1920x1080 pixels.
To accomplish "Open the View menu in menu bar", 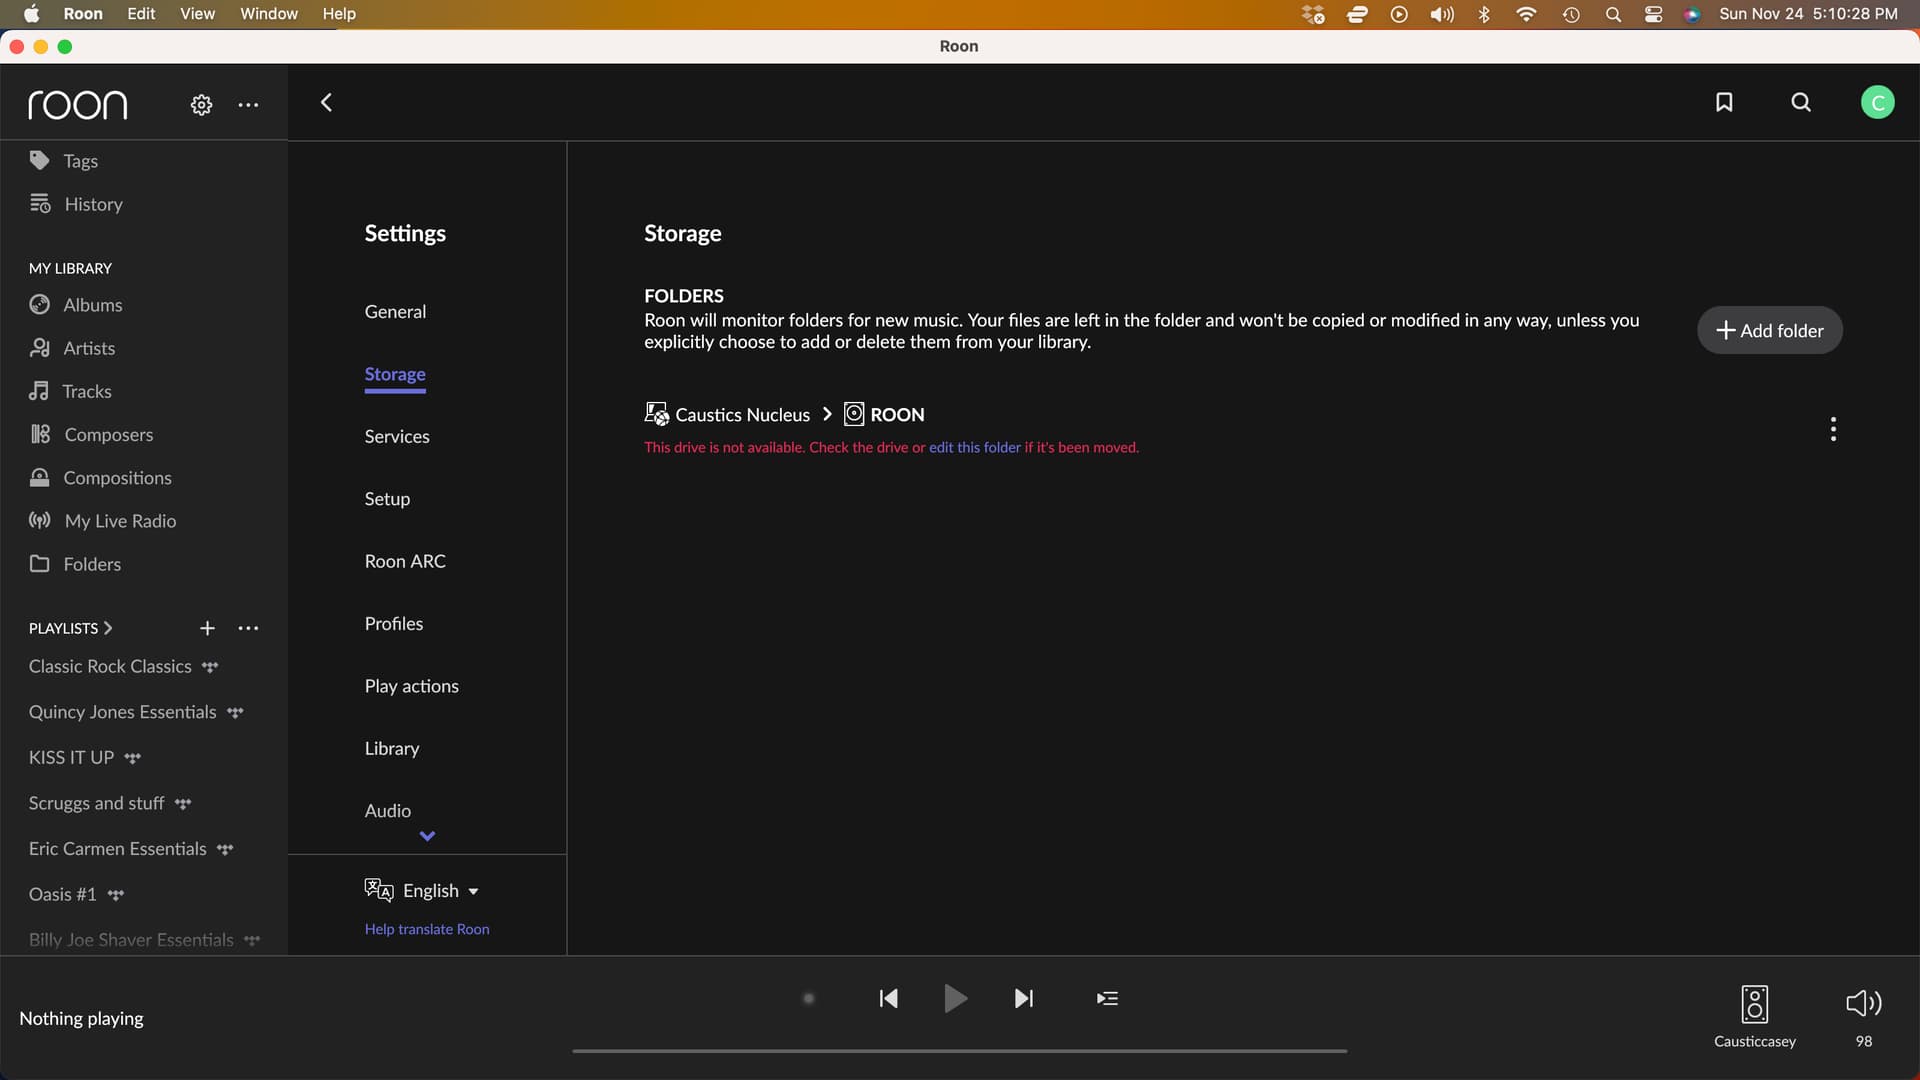I will (197, 14).
